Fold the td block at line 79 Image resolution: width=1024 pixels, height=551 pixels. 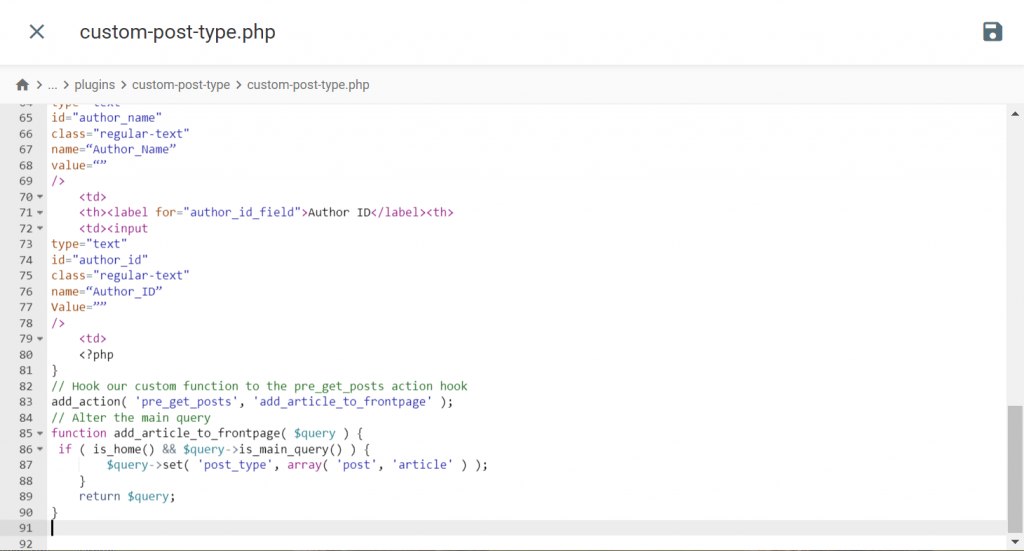pyautogui.click(x=40, y=339)
